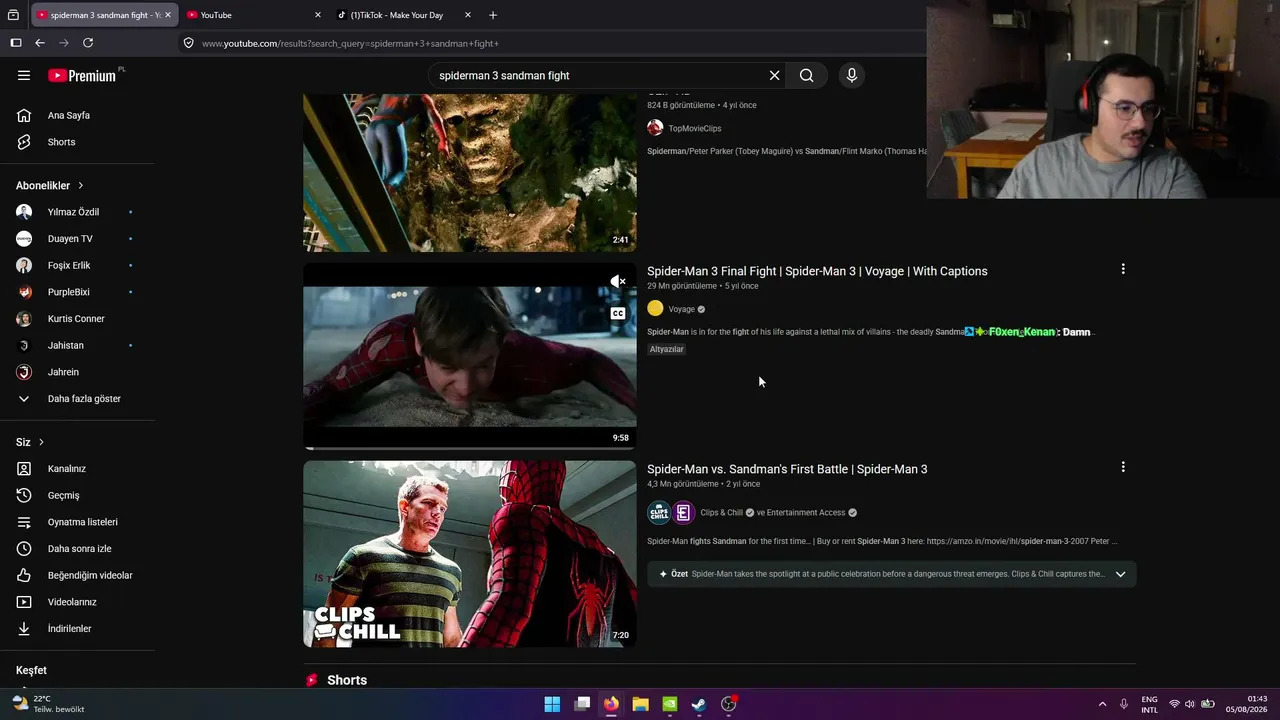Image resolution: width=1280 pixels, height=720 pixels.
Task: Click Altyazılar captions badge
Action: click(667, 350)
